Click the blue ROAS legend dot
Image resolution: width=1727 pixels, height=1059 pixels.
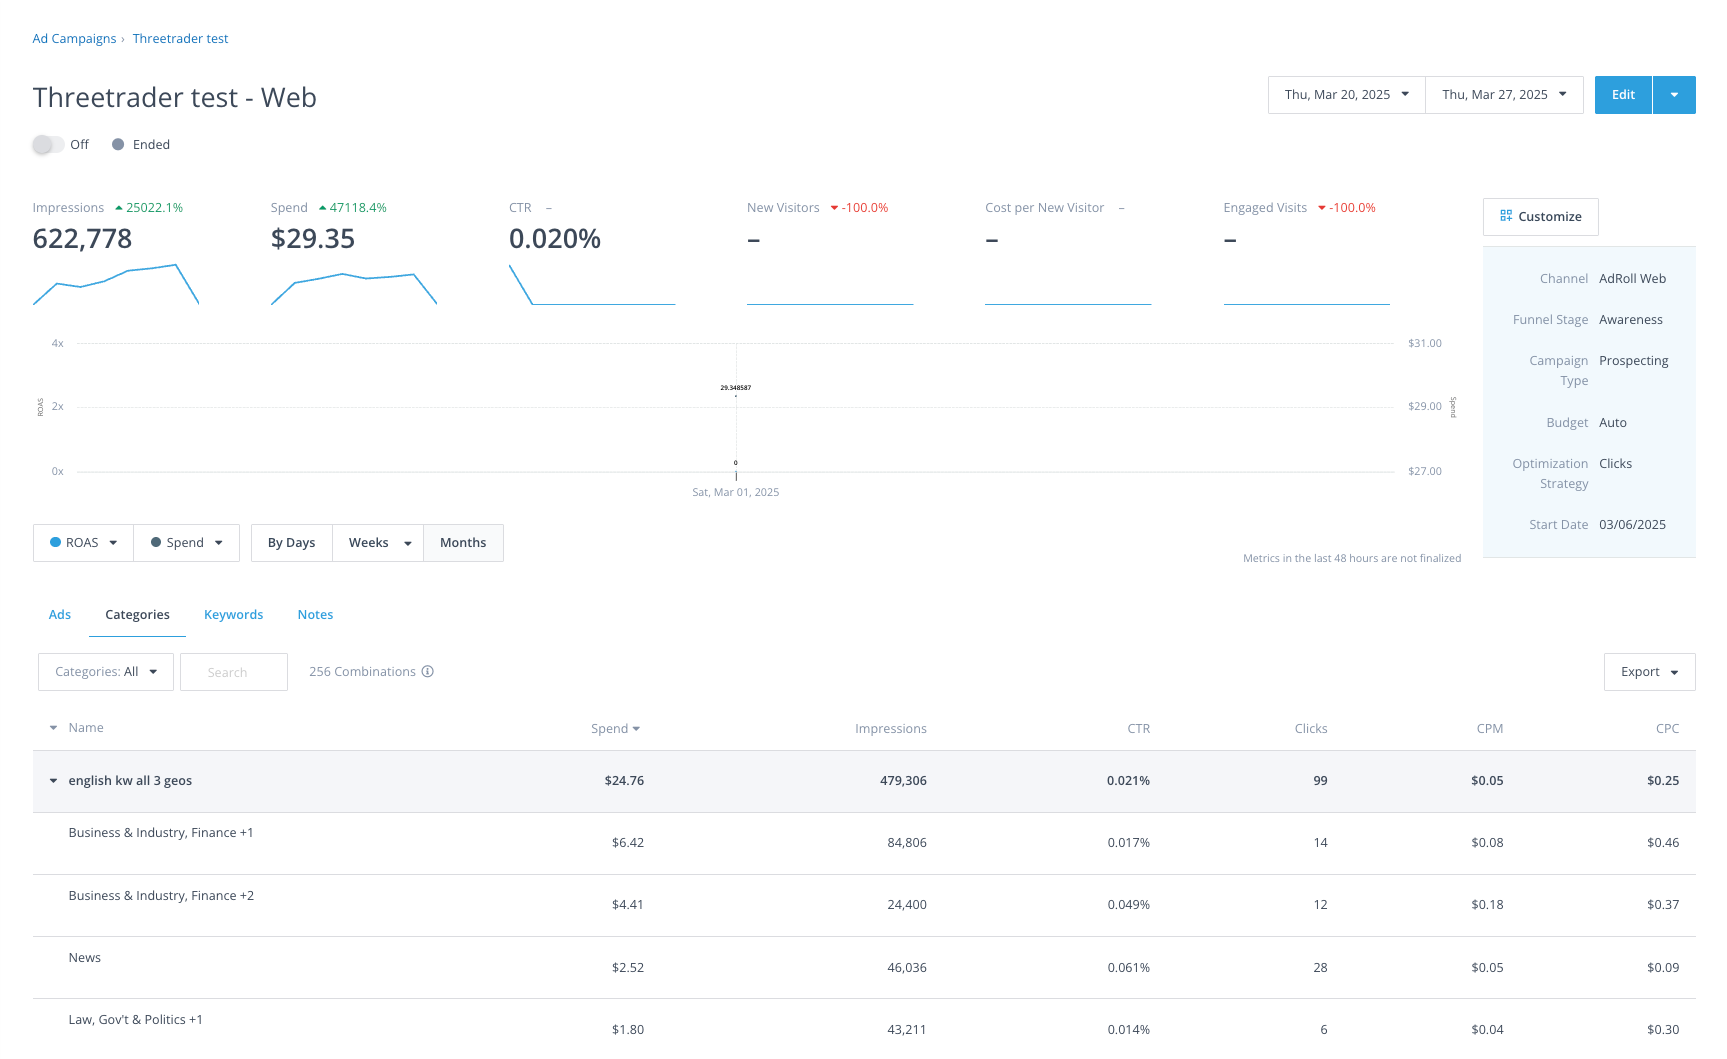coord(56,542)
